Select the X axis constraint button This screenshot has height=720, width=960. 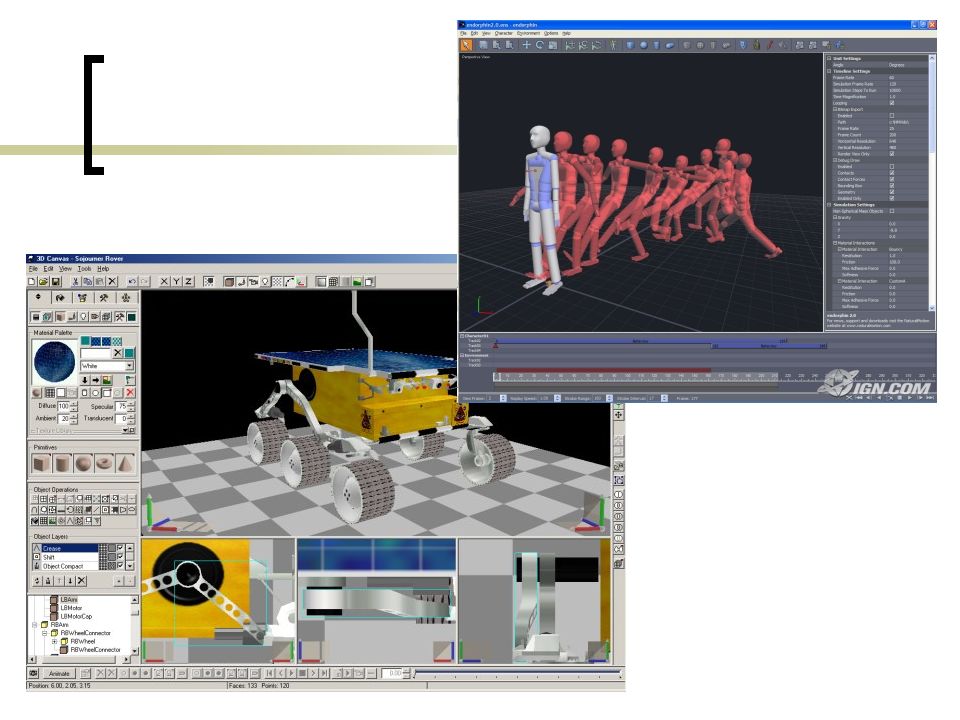(164, 282)
